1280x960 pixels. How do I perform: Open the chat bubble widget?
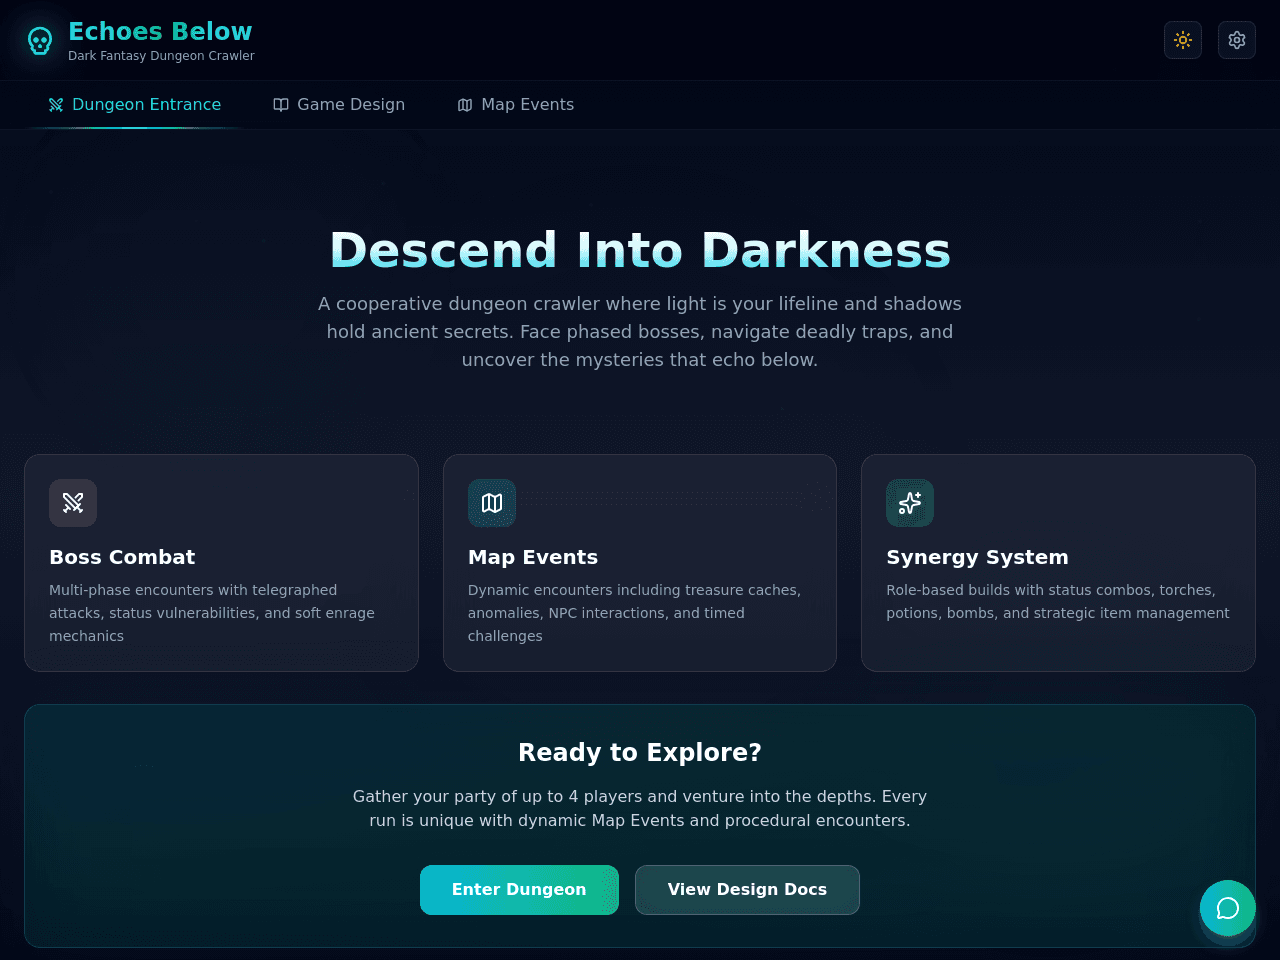point(1228,908)
